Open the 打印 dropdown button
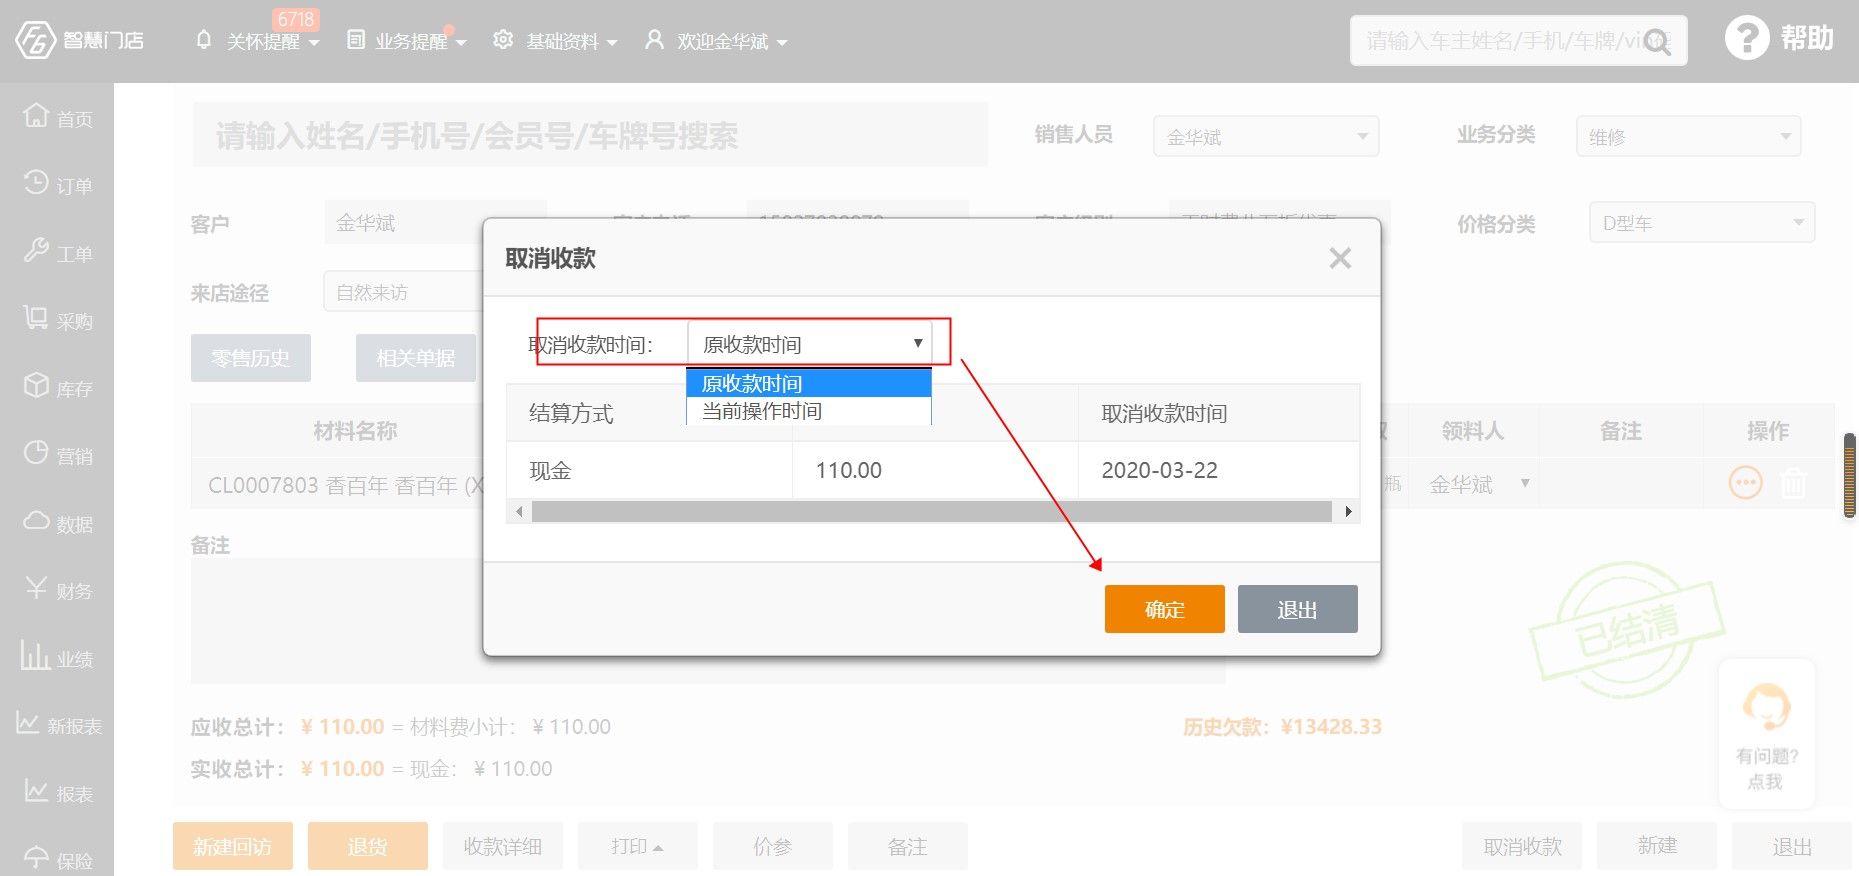 [638, 846]
